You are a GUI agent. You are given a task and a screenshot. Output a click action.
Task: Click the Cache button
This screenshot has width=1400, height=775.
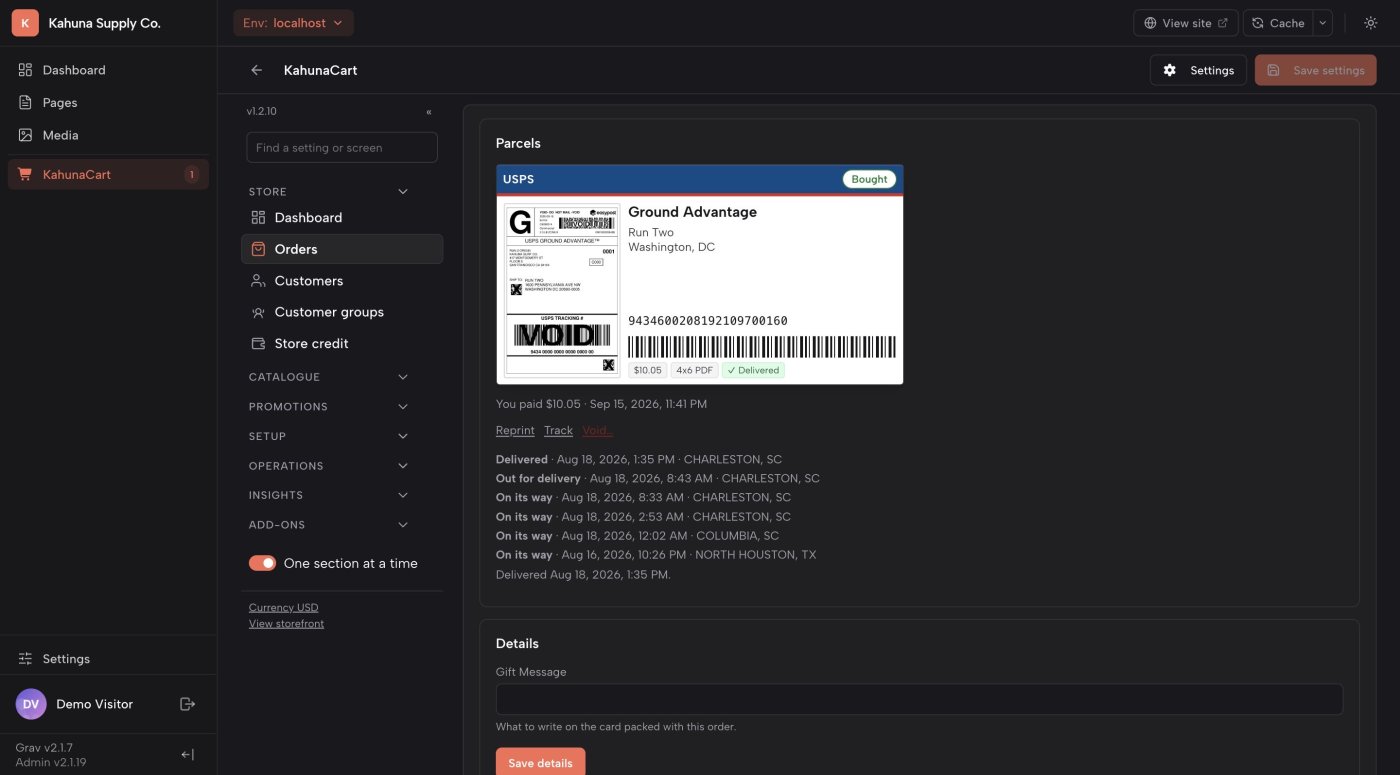pyautogui.click(x=1278, y=23)
